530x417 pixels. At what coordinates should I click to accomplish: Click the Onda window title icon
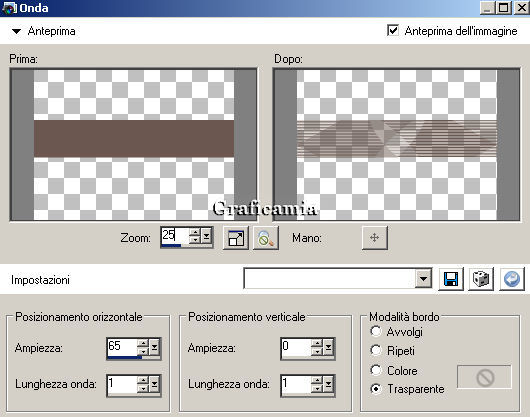pyautogui.click(x=9, y=8)
